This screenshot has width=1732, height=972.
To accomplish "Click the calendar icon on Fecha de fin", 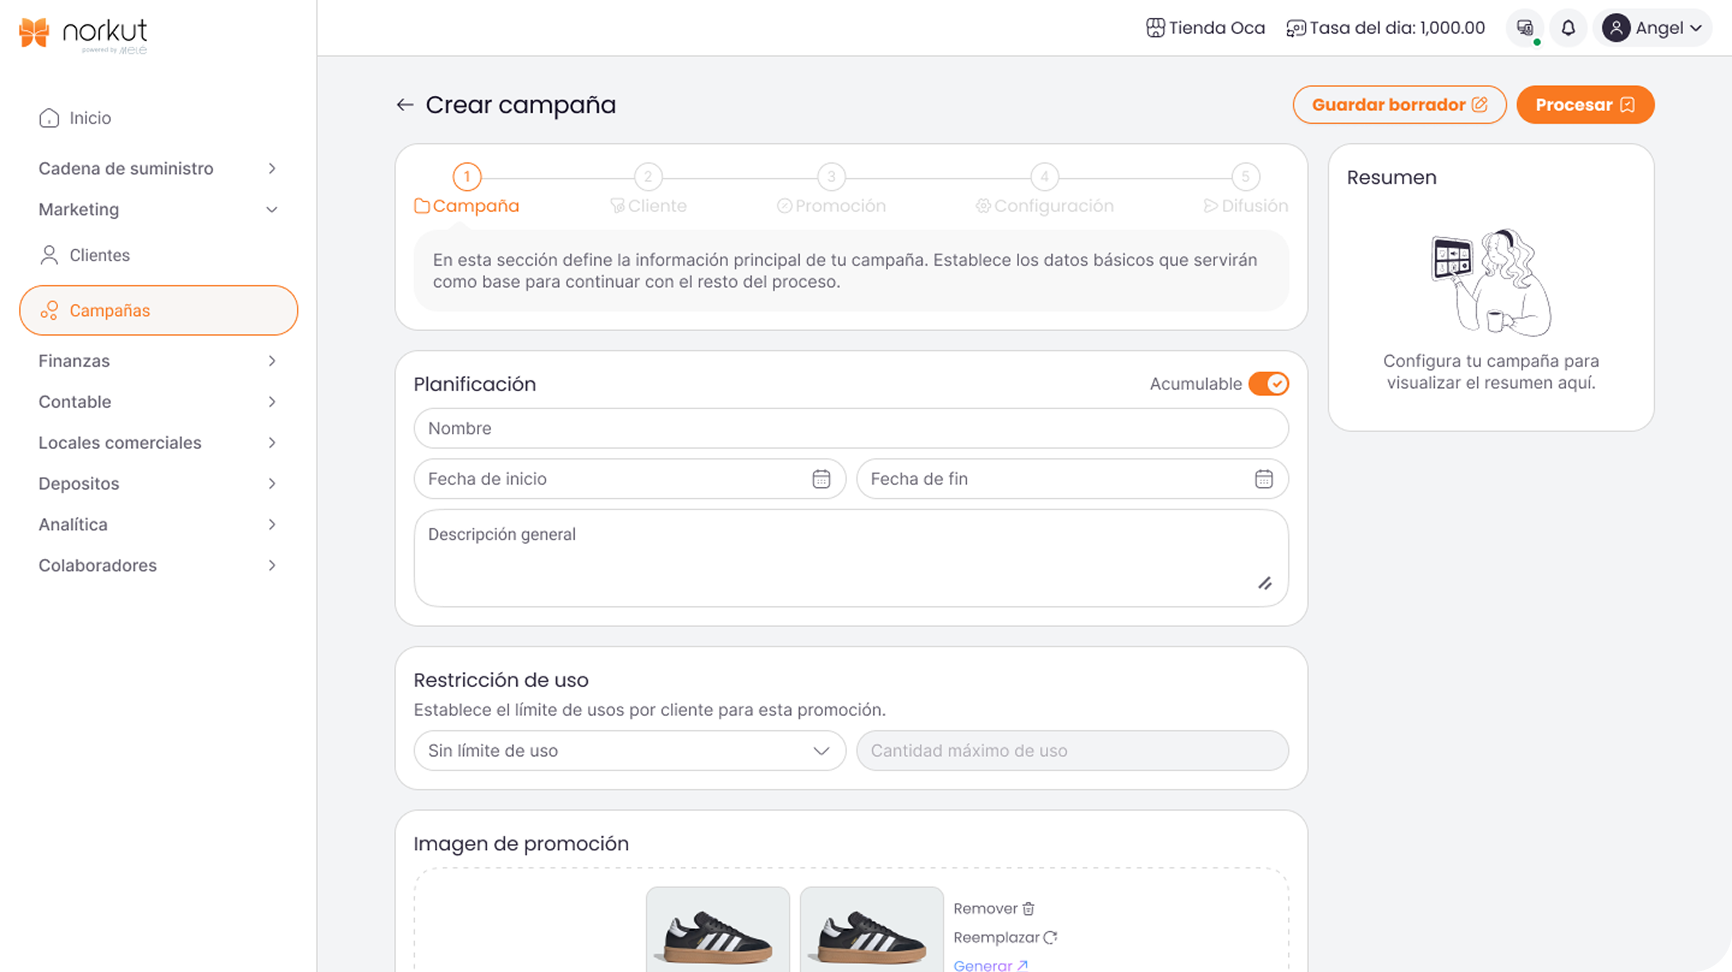I will pyautogui.click(x=1264, y=479).
